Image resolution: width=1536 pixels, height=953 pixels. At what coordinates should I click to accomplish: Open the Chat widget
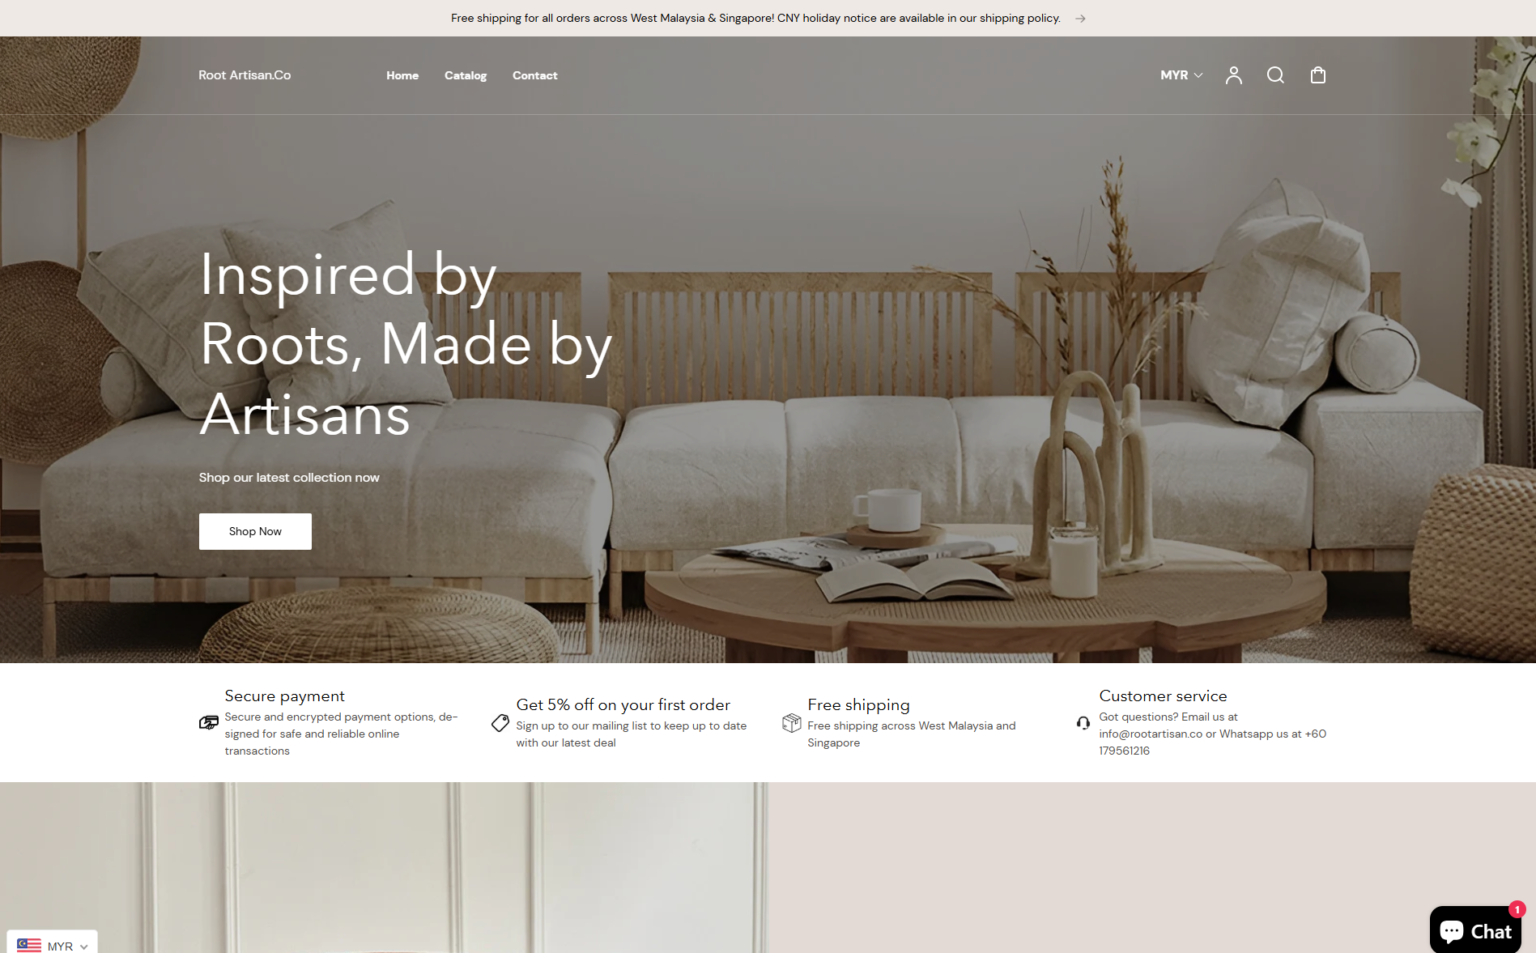point(1475,930)
